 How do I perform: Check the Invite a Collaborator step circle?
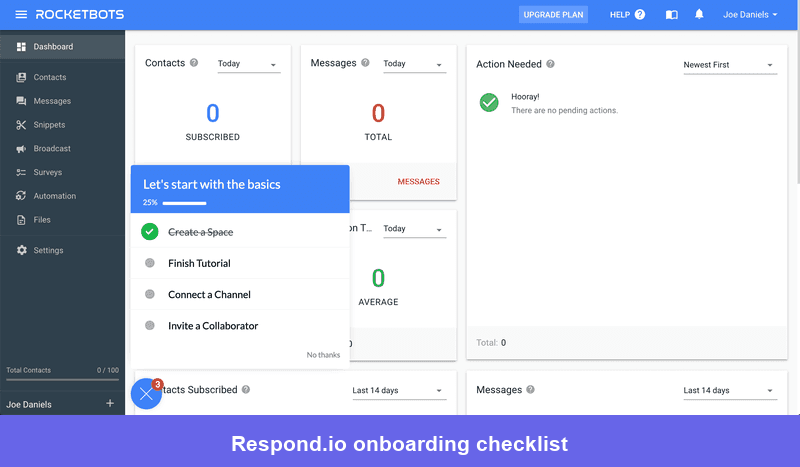[149, 325]
